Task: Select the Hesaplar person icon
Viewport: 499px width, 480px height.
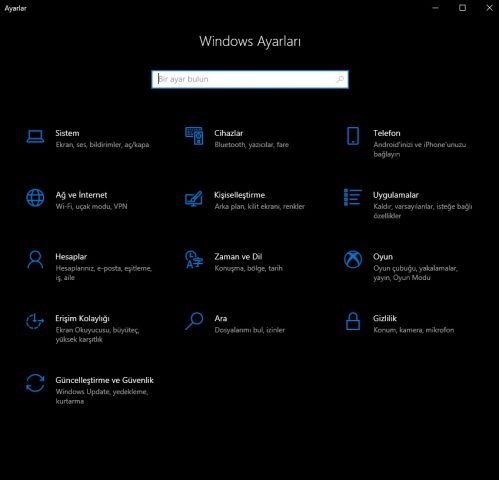Action: (35, 260)
